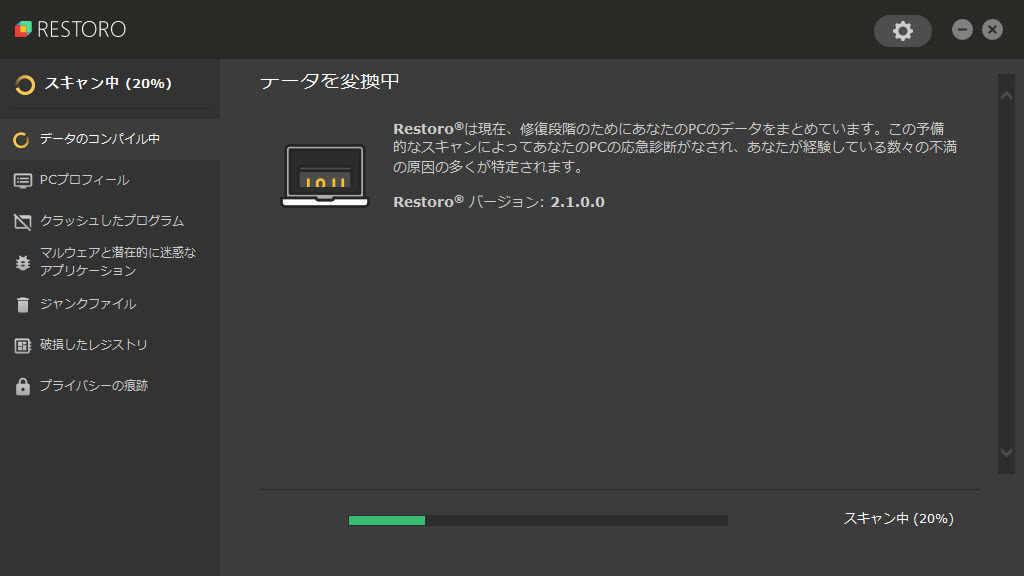Open the 破損したレジストリ section

point(110,345)
